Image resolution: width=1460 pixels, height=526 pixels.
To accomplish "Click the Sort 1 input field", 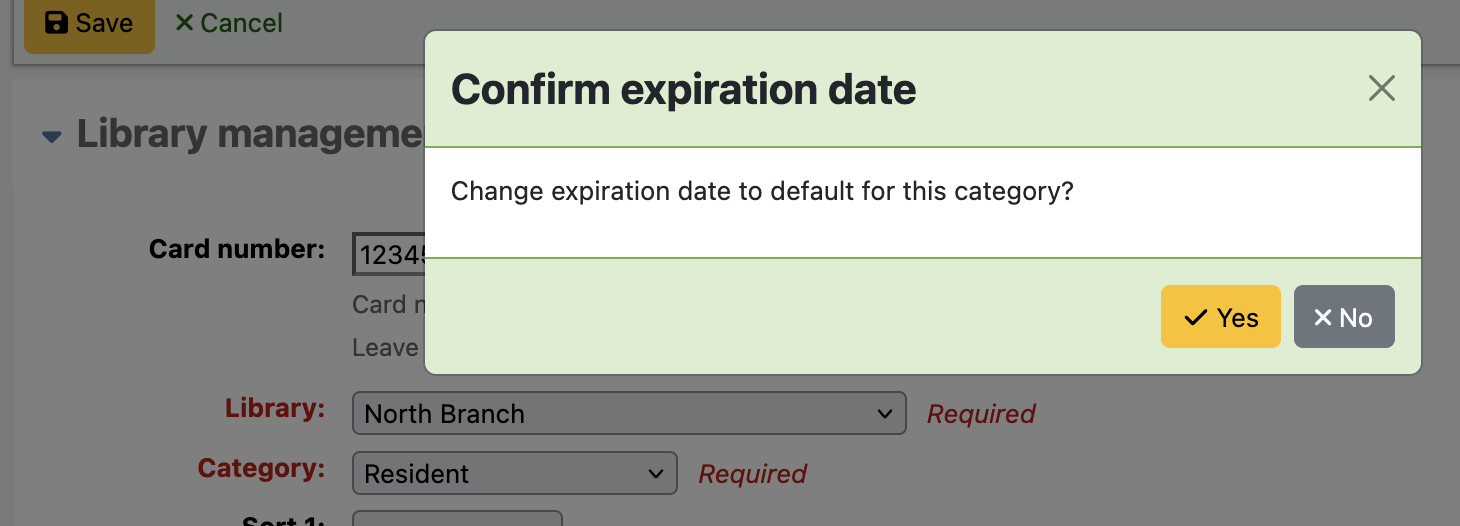I will click(x=457, y=520).
